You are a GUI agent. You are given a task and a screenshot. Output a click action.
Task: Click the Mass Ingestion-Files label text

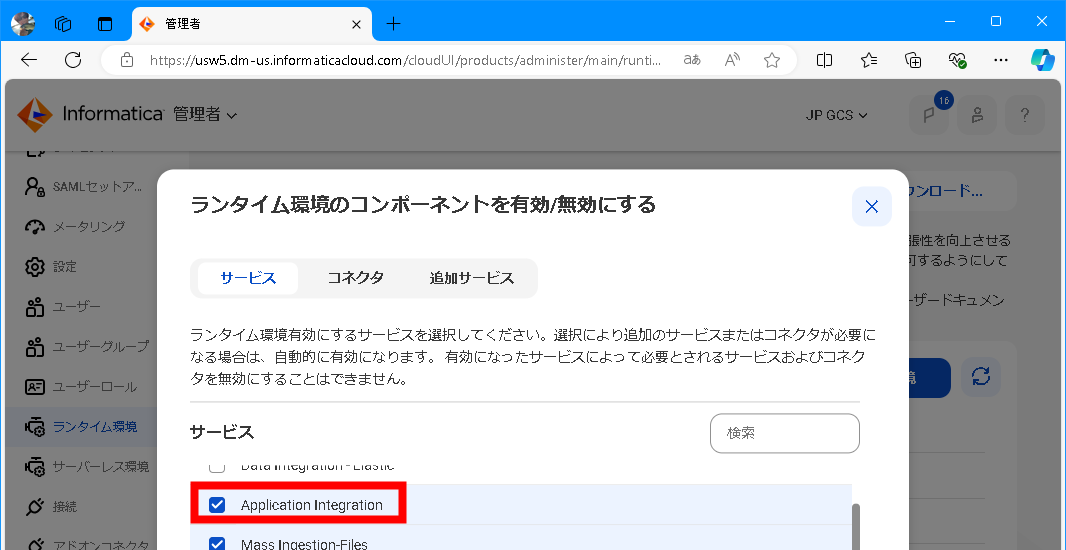pyautogui.click(x=304, y=544)
